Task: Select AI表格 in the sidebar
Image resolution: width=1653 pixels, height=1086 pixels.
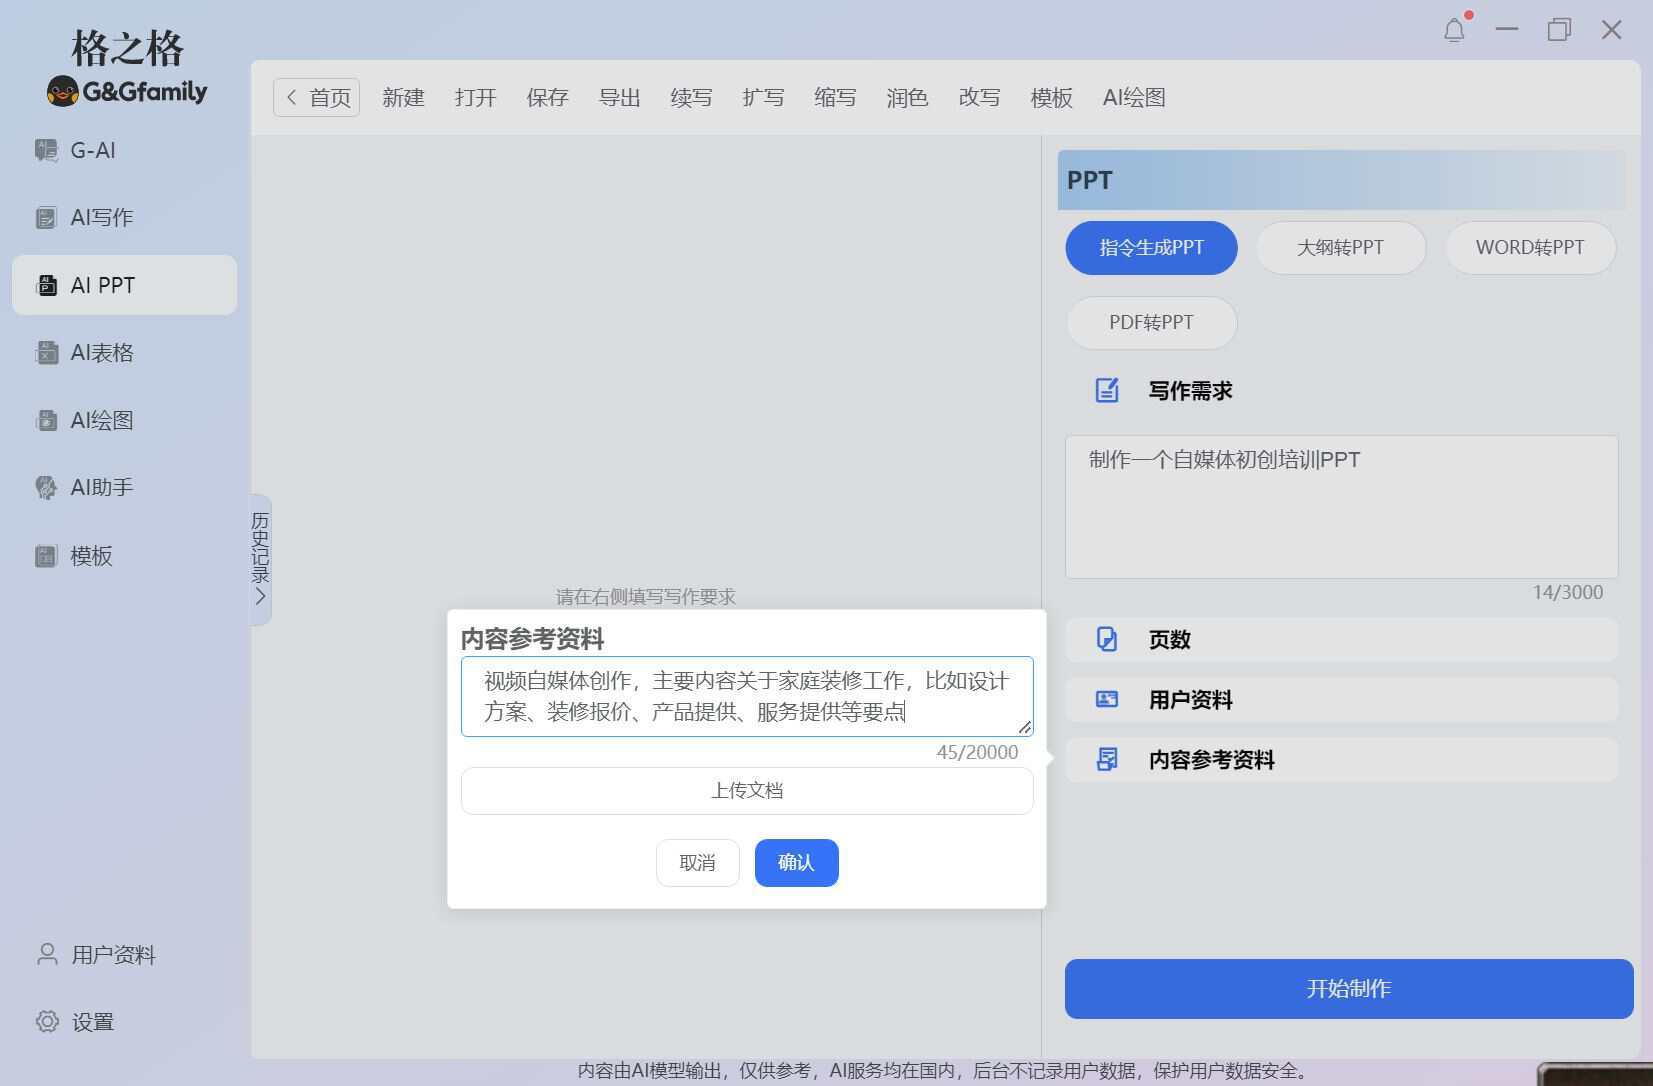Action: pos(103,353)
